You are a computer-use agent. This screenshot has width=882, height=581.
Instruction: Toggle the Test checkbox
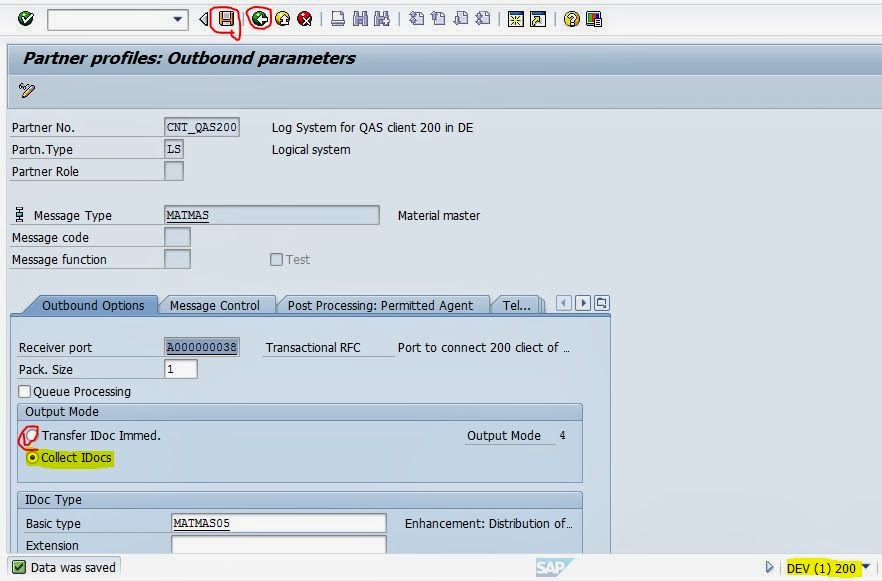click(x=276, y=259)
